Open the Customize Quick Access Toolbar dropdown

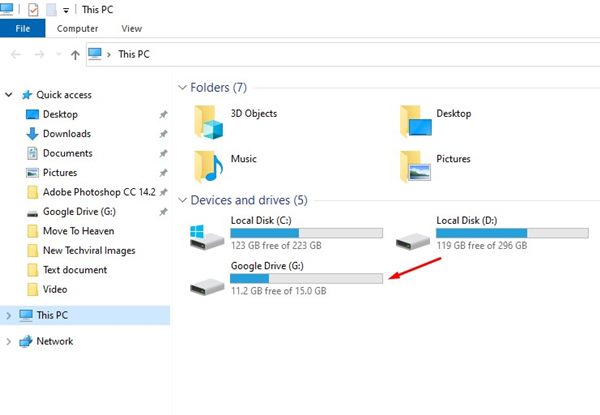[x=66, y=11]
